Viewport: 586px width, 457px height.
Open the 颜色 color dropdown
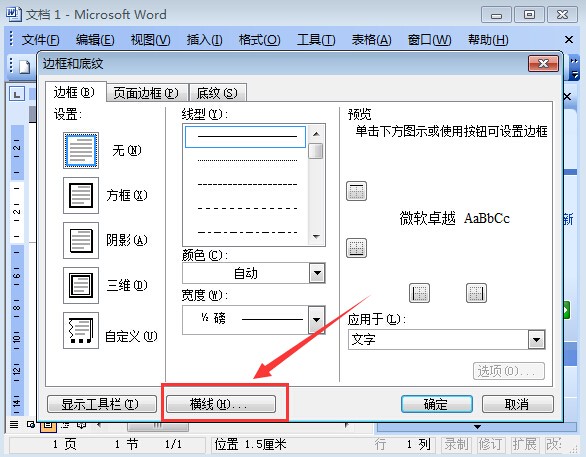point(253,273)
